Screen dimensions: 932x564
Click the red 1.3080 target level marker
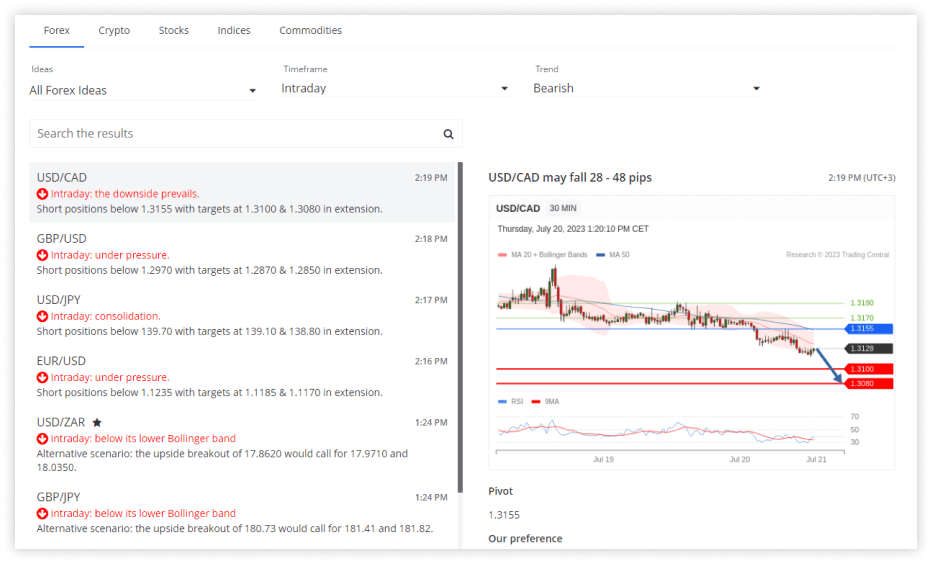(866, 384)
